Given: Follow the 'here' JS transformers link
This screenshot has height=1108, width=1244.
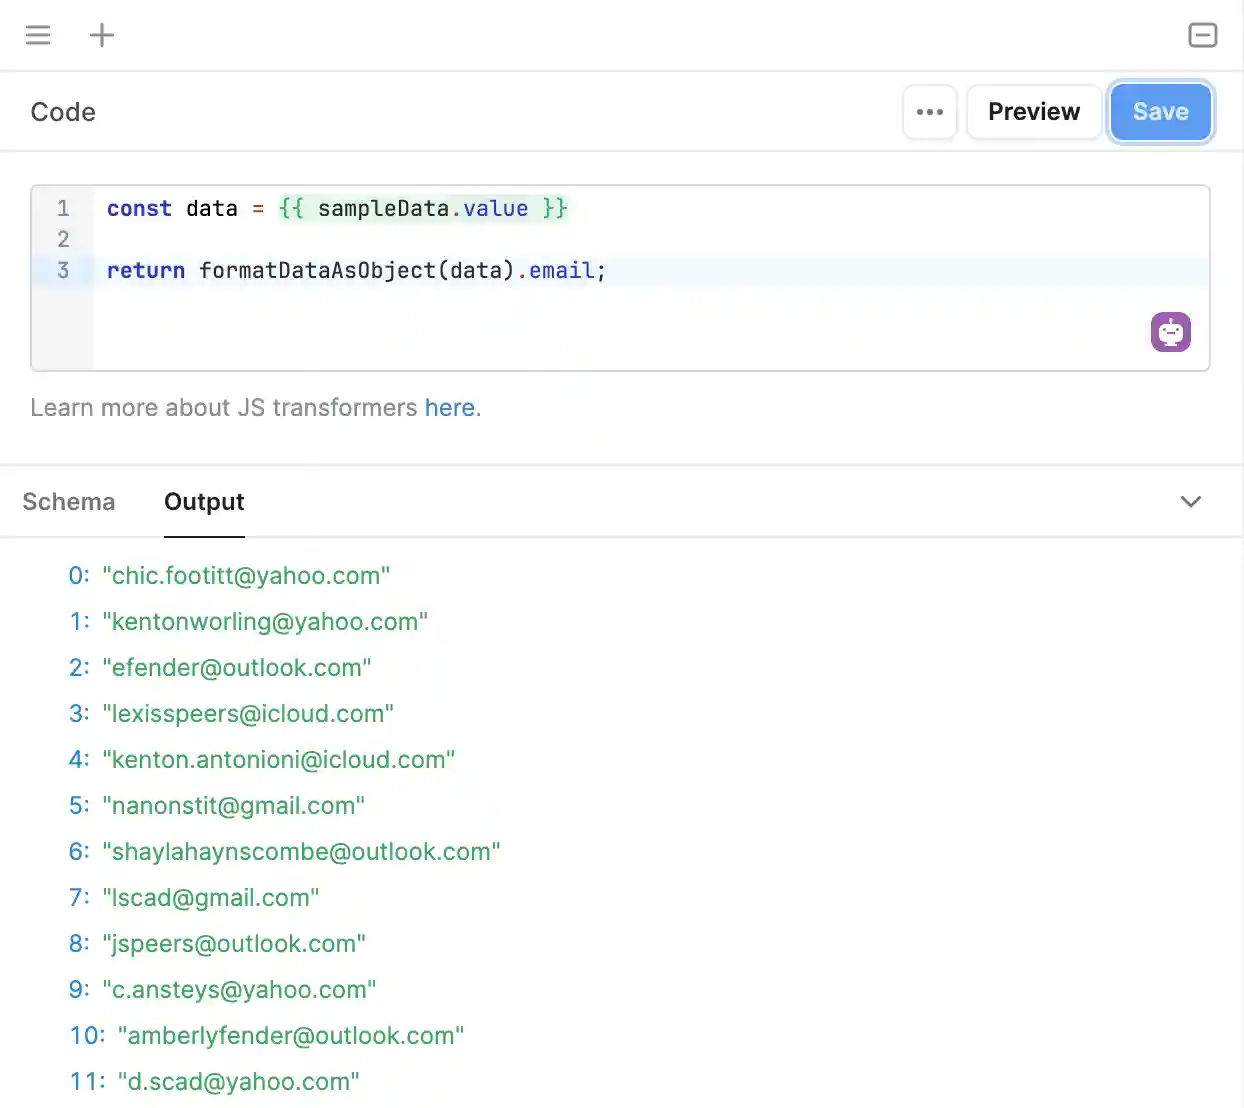Looking at the screenshot, I should [449, 408].
